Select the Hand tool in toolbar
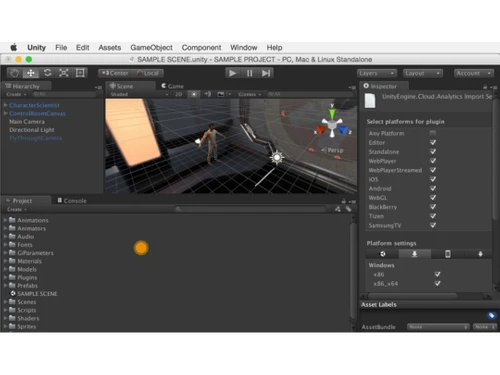This screenshot has height=375, width=500. point(14,73)
